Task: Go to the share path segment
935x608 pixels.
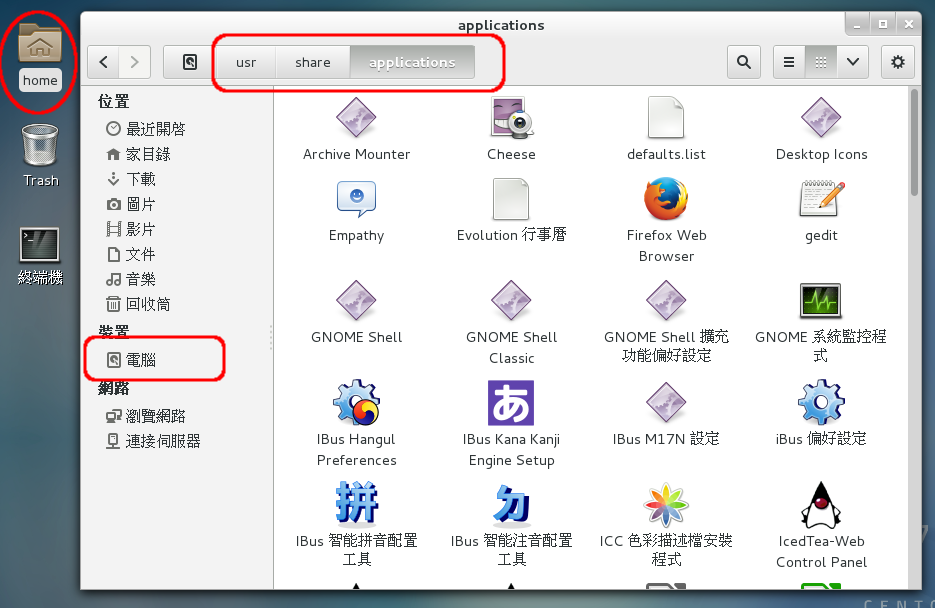Action: point(312,62)
